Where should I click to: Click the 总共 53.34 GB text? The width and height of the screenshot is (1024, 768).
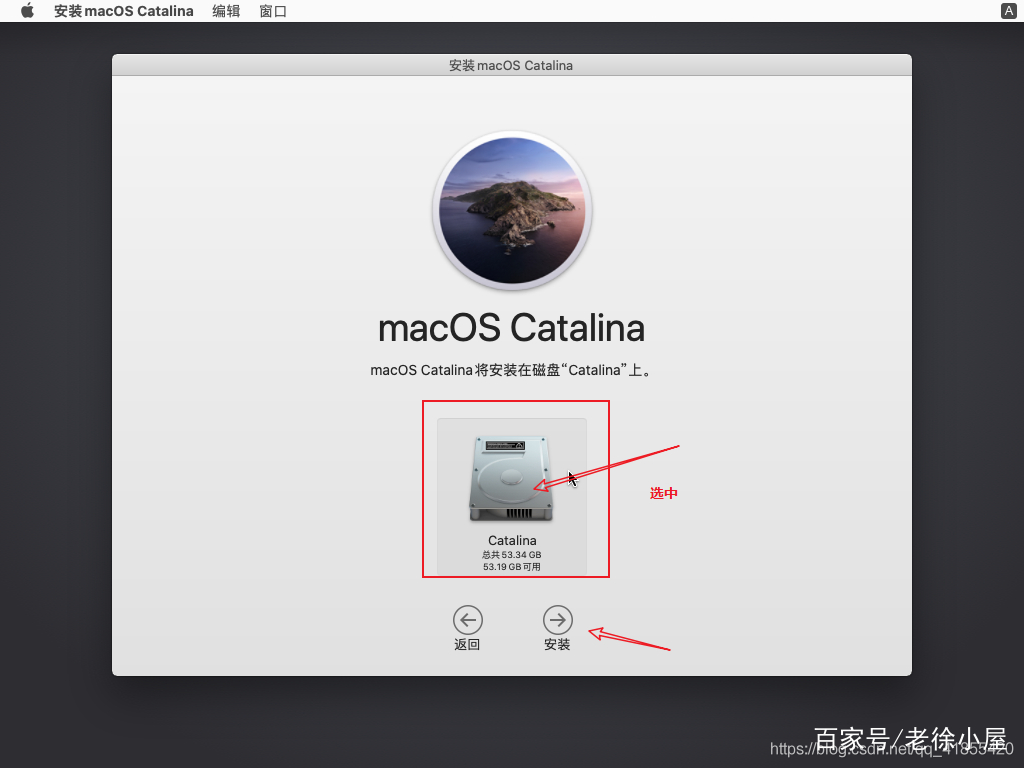512,554
